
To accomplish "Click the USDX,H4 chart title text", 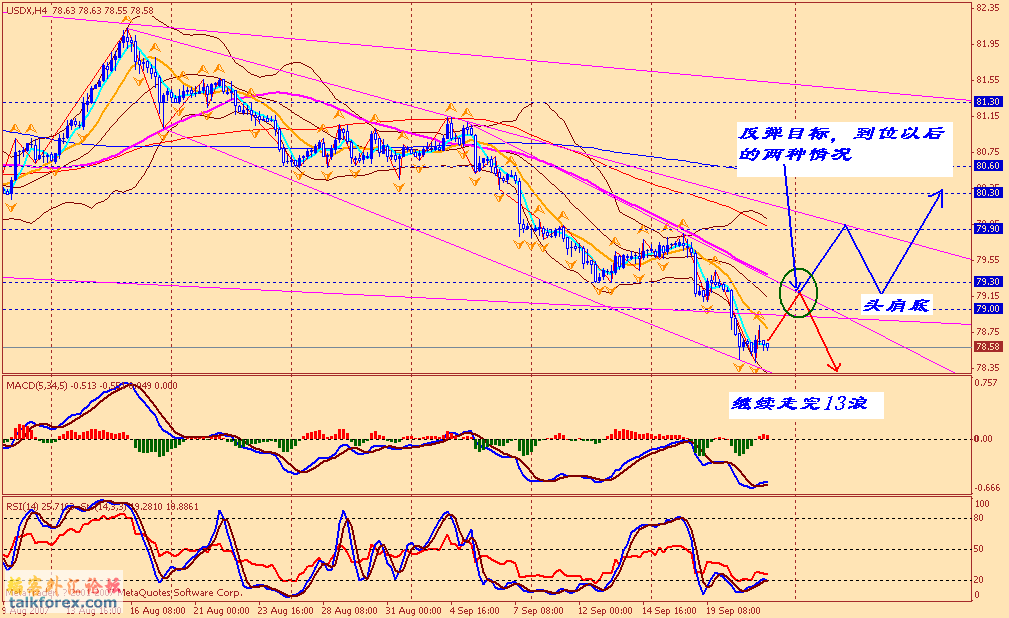I will (26, 10).
